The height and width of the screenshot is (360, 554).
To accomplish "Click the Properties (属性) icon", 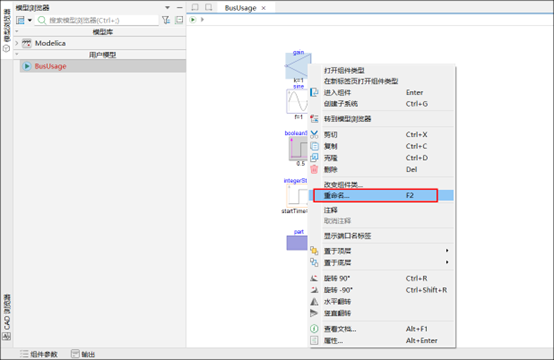I will (314, 341).
